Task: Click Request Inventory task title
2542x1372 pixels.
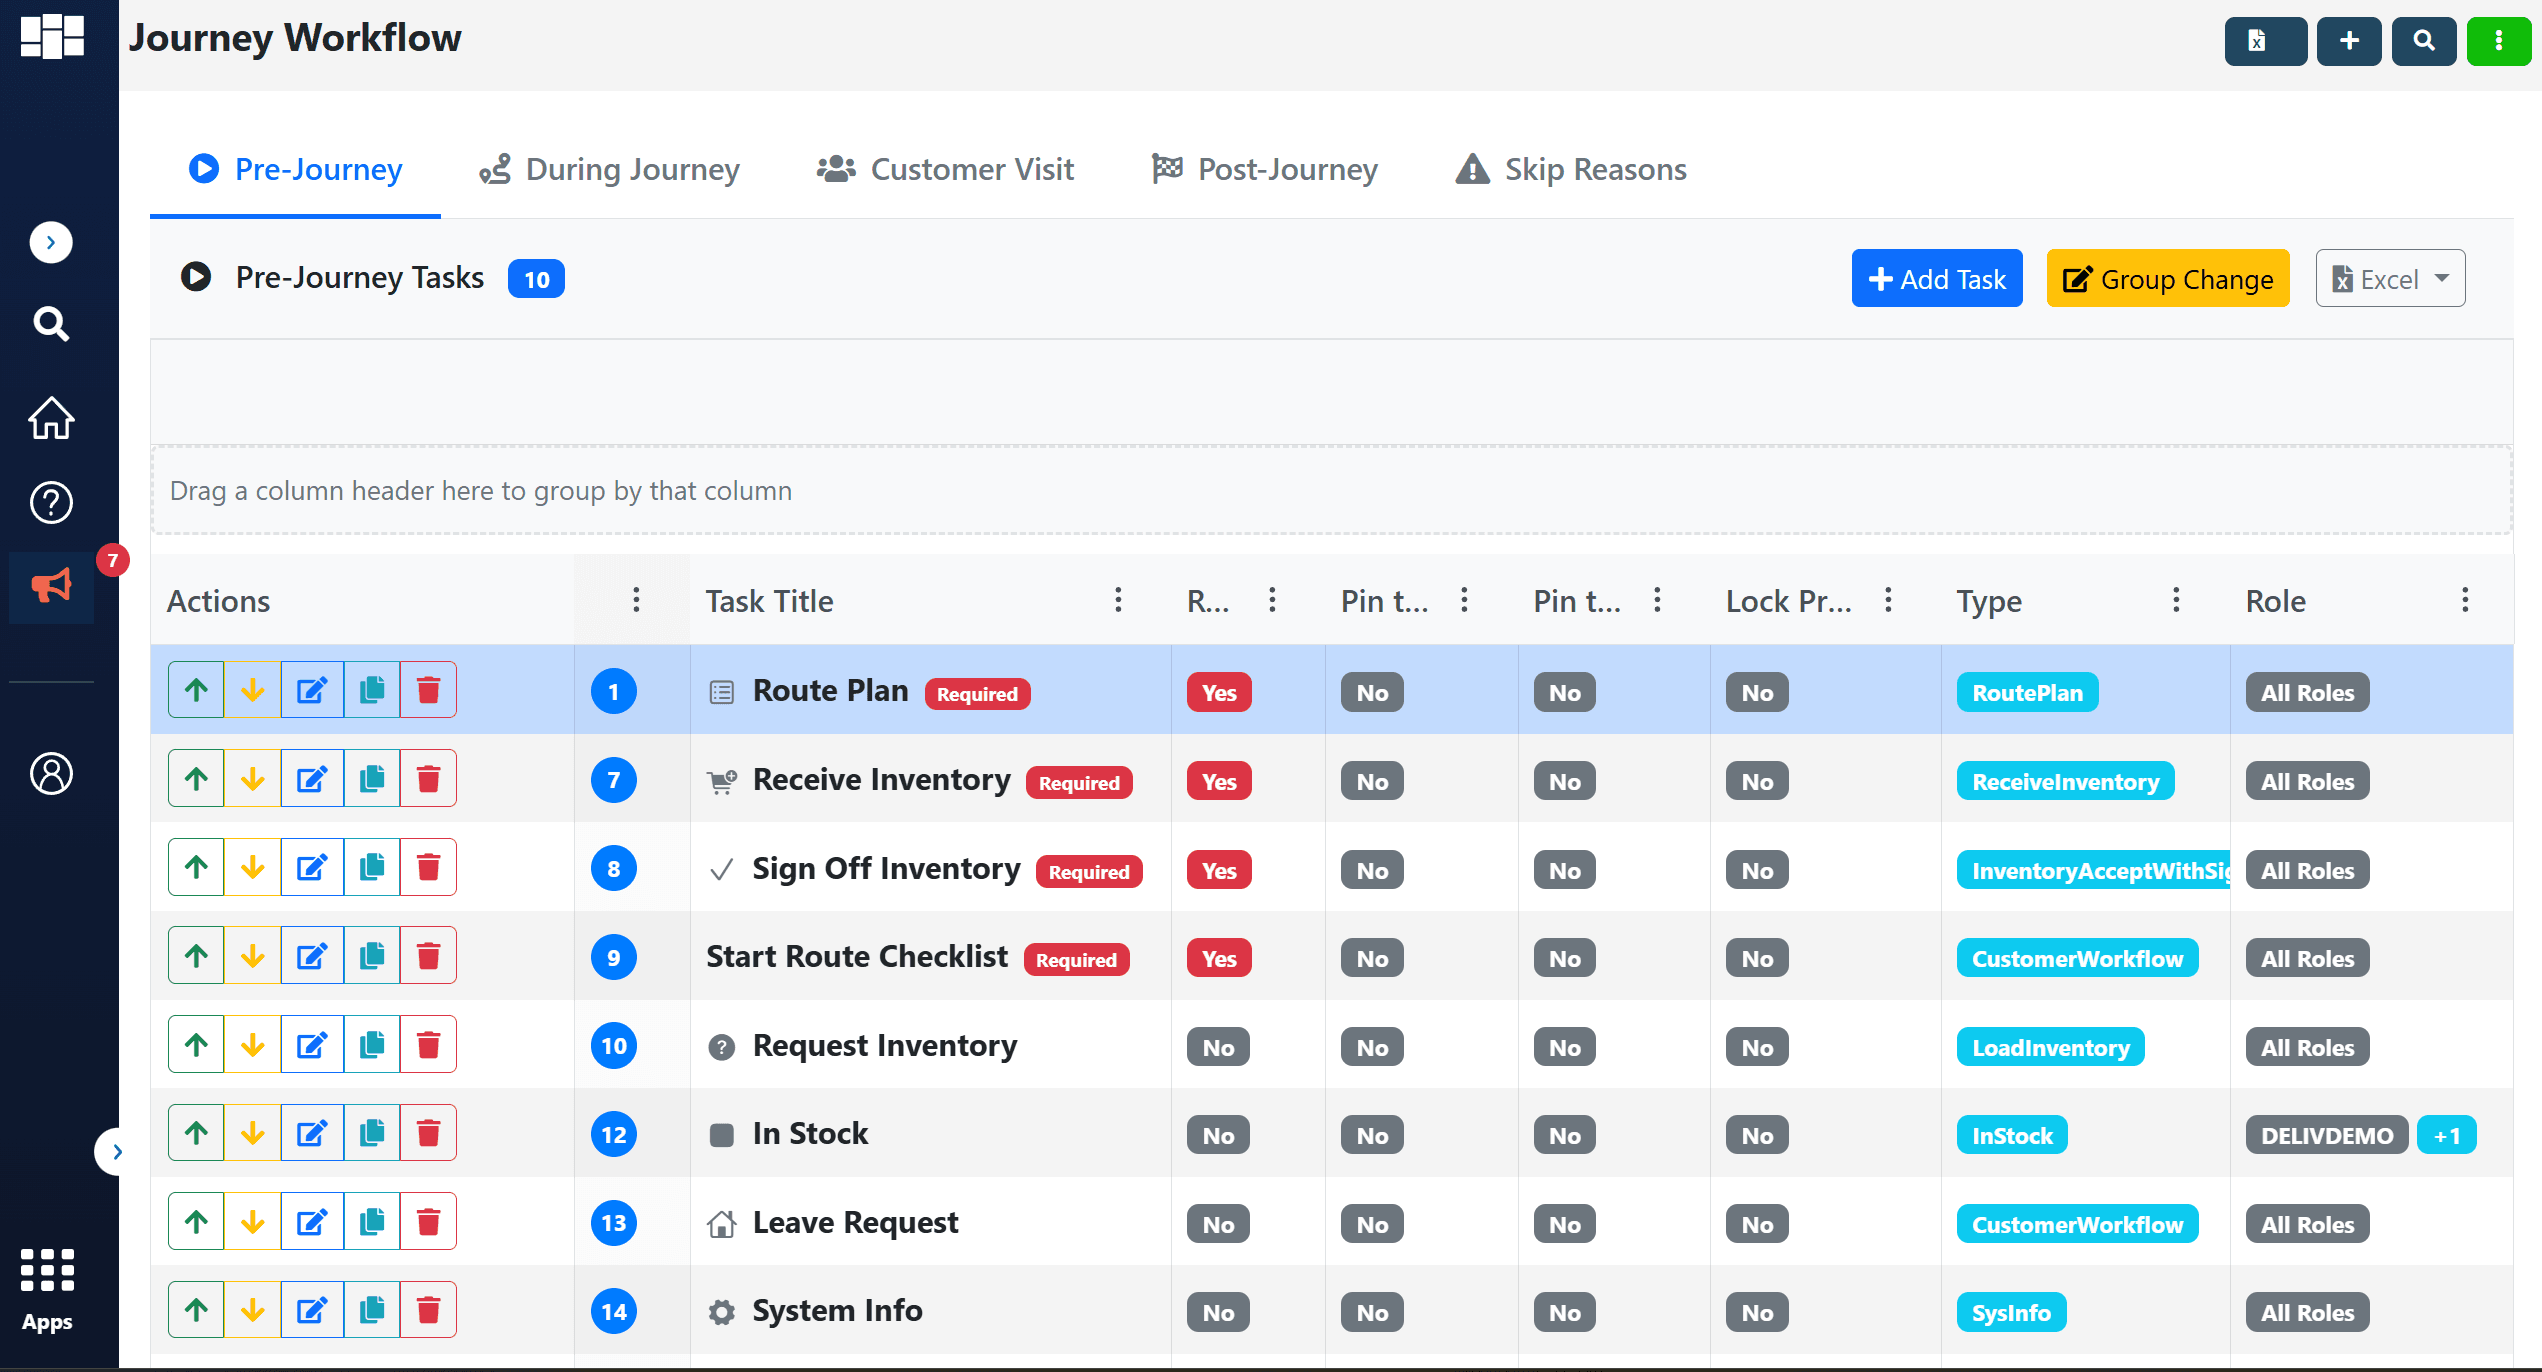Action: (885, 1046)
